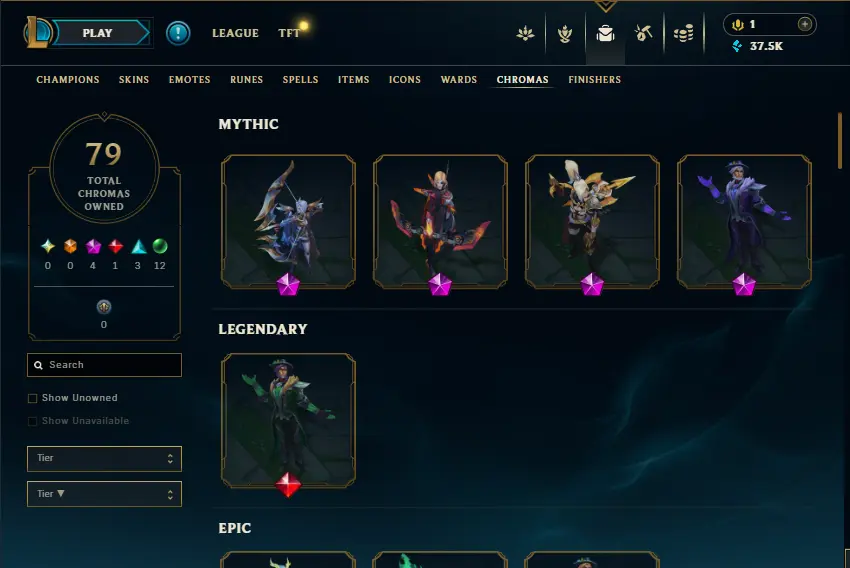Switch to the Skins tab
This screenshot has height=568, width=850.
click(134, 80)
